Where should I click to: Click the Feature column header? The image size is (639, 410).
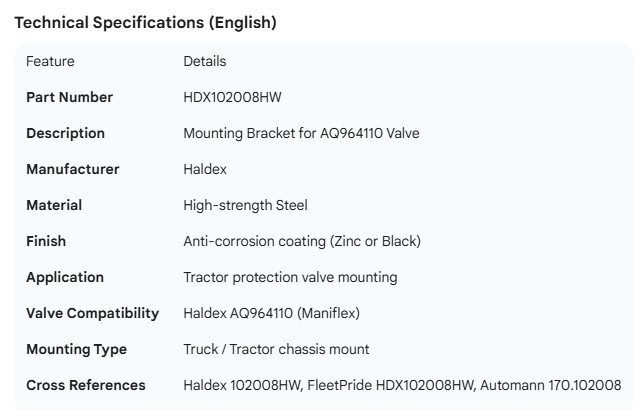50,61
